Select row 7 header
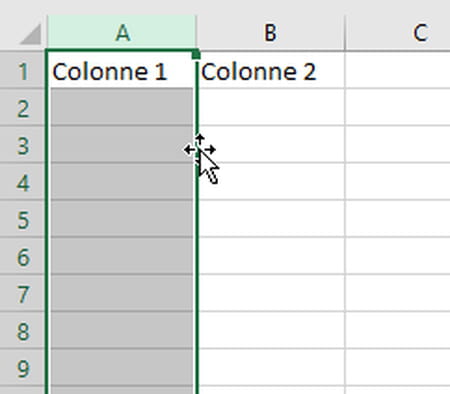The height and width of the screenshot is (394, 450). [x=22, y=293]
